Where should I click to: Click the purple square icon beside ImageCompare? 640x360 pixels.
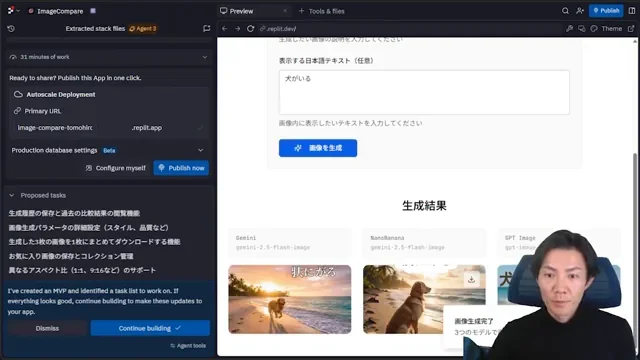[x=93, y=11]
